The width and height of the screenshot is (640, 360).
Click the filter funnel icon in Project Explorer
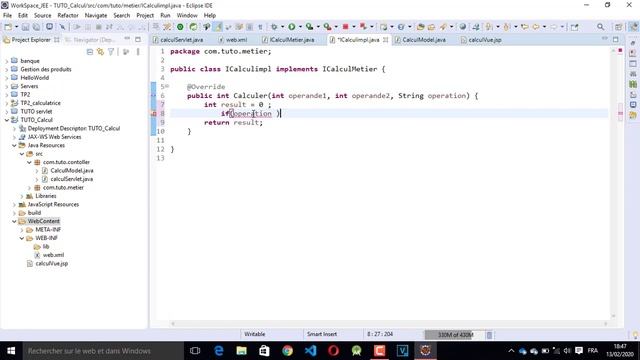click(111, 52)
